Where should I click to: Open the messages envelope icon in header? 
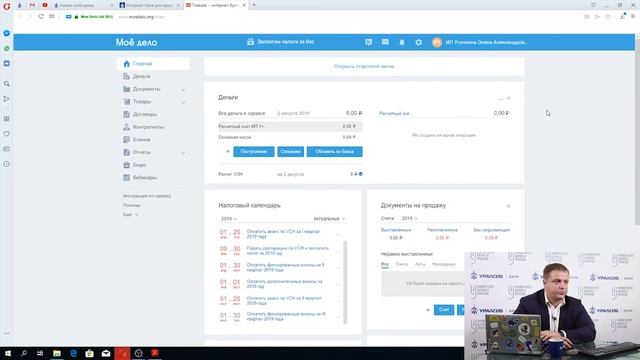coord(385,42)
